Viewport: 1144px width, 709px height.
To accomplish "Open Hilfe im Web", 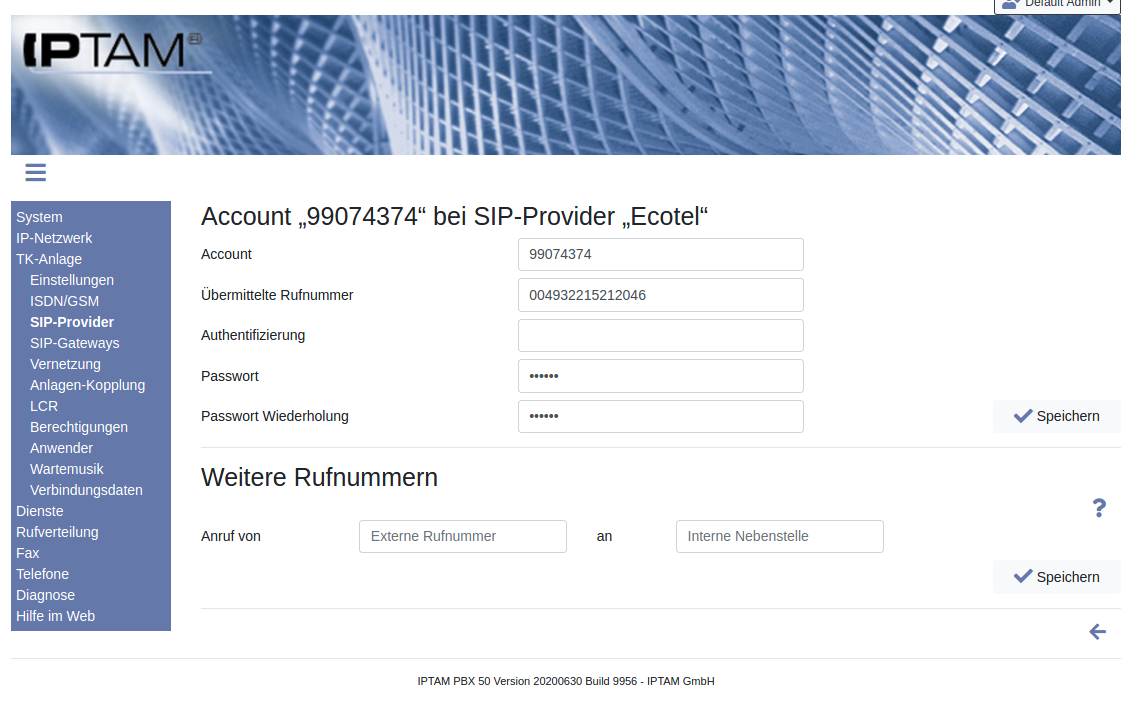I will (55, 616).
